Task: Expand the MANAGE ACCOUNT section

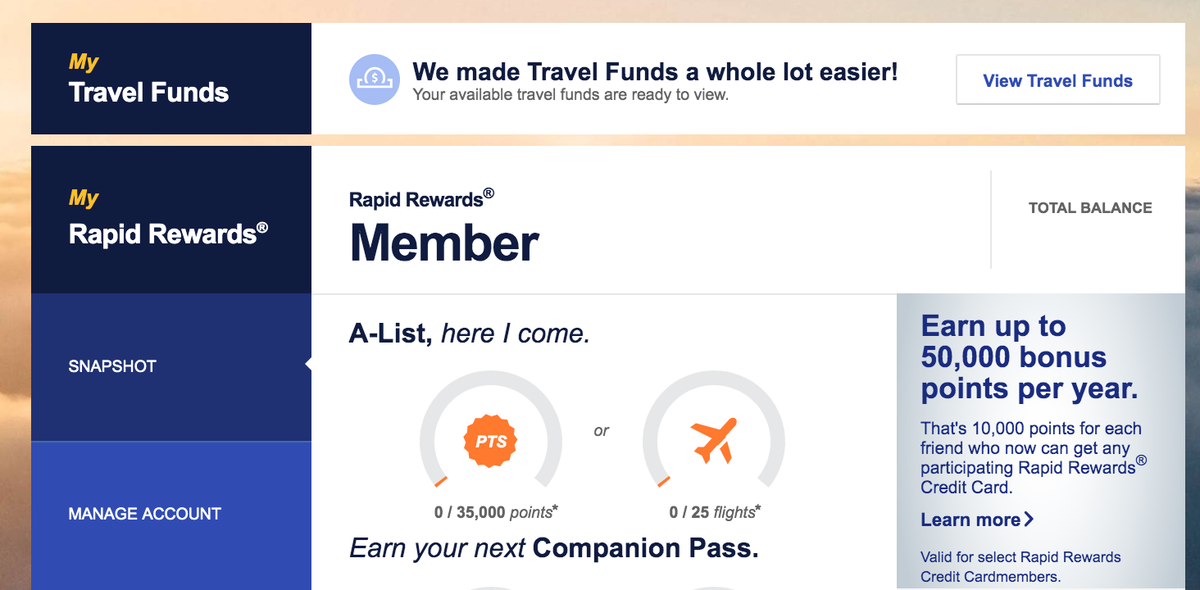Action: point(144,514)
